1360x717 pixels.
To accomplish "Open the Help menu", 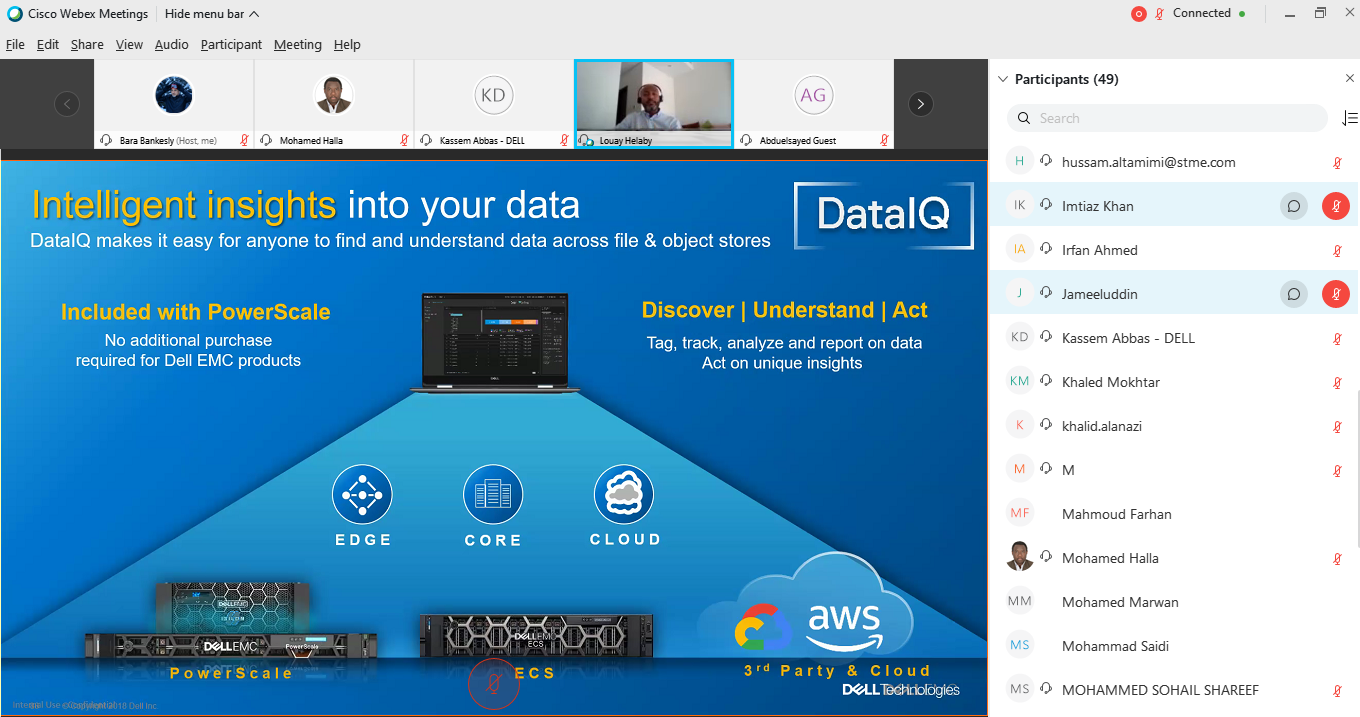I will click(347, 45).
